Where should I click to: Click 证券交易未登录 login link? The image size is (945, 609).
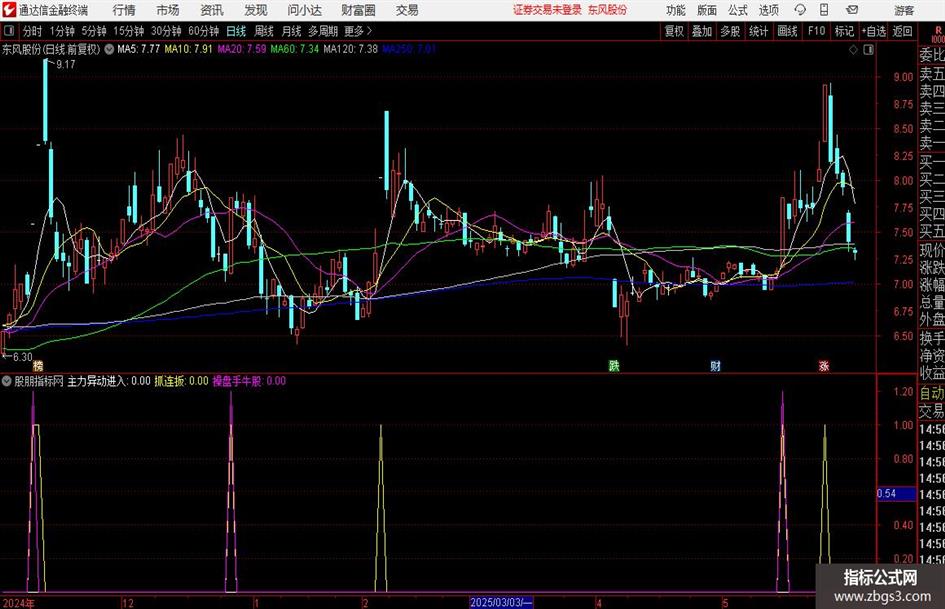coord(547,10)
